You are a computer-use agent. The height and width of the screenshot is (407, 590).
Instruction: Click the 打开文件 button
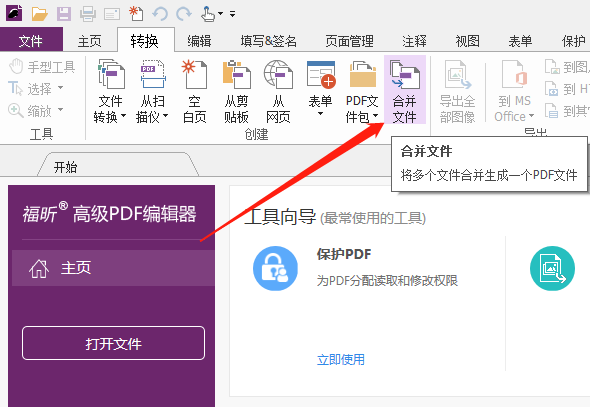113,343
